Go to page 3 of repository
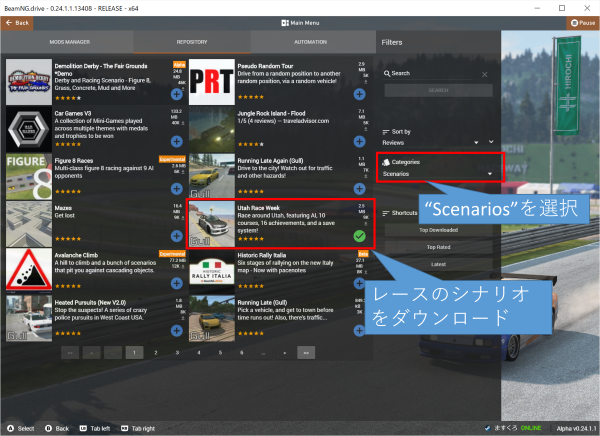 [175, 353]
